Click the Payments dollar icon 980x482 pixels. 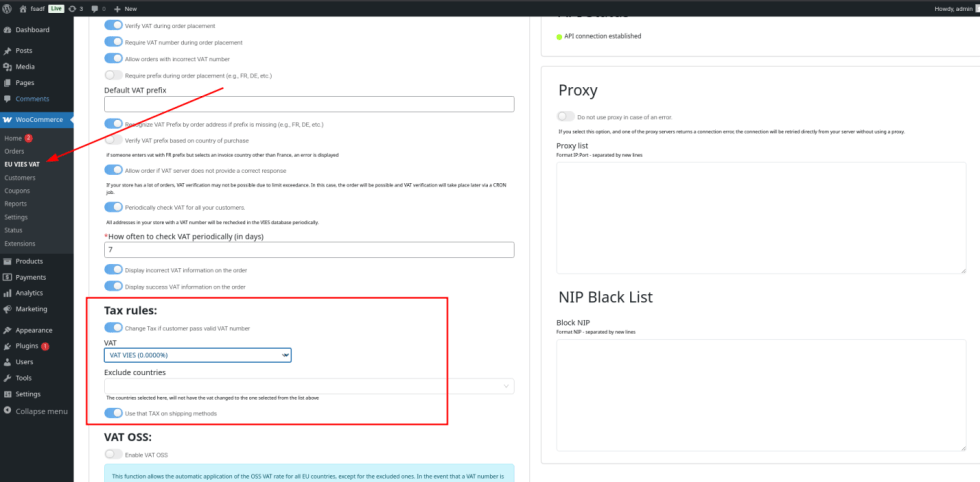8,277
